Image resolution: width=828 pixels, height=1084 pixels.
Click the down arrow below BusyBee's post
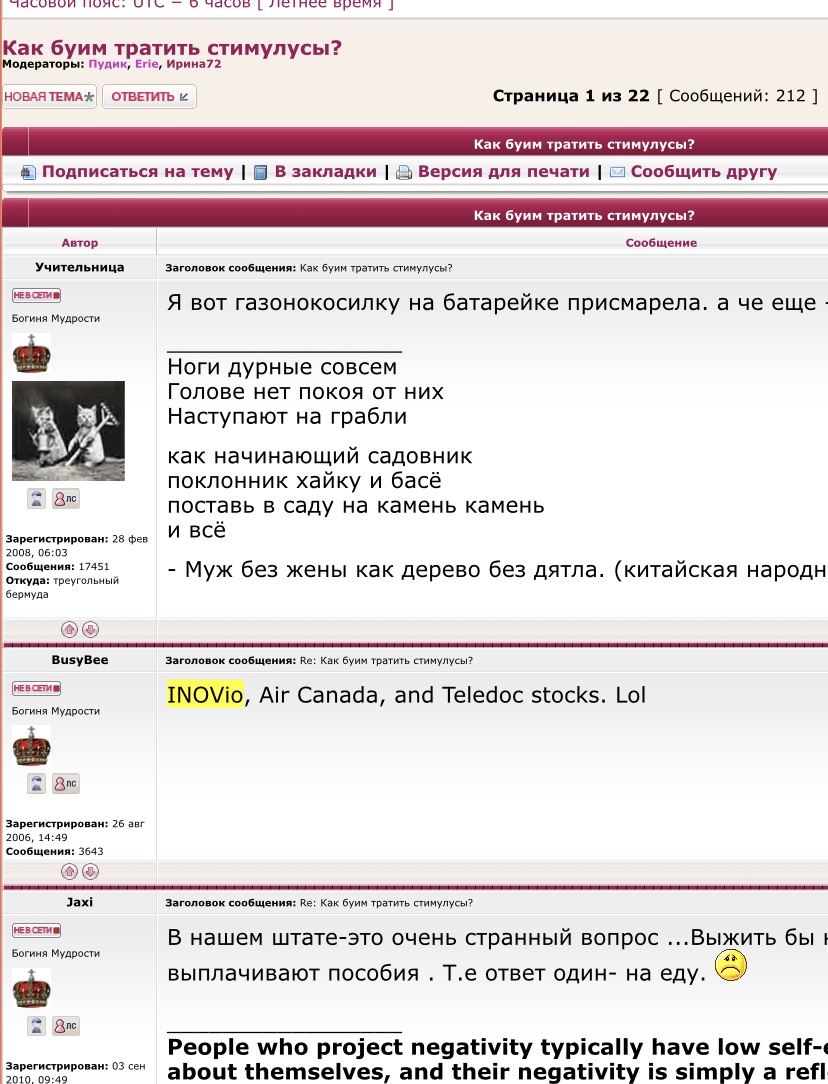click(x=90, y=872)
